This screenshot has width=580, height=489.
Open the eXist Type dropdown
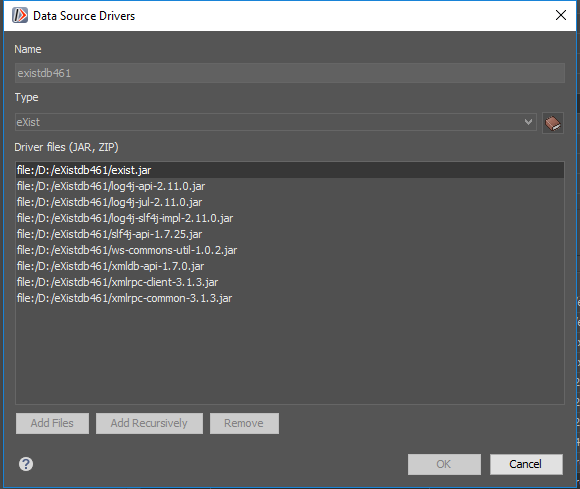pos(276,122)
